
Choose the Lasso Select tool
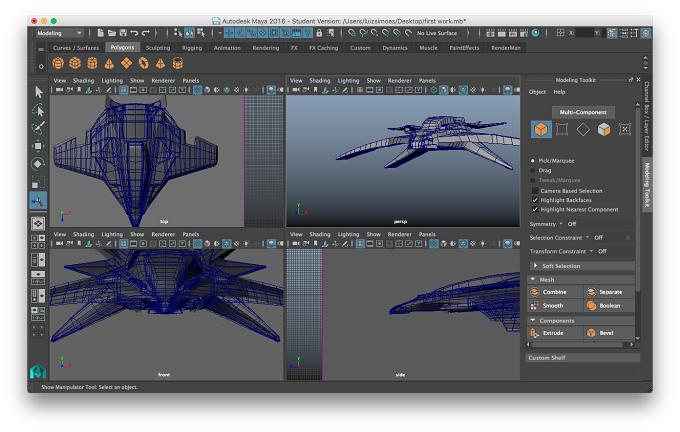pyautogui.click(x=39, y=110)
